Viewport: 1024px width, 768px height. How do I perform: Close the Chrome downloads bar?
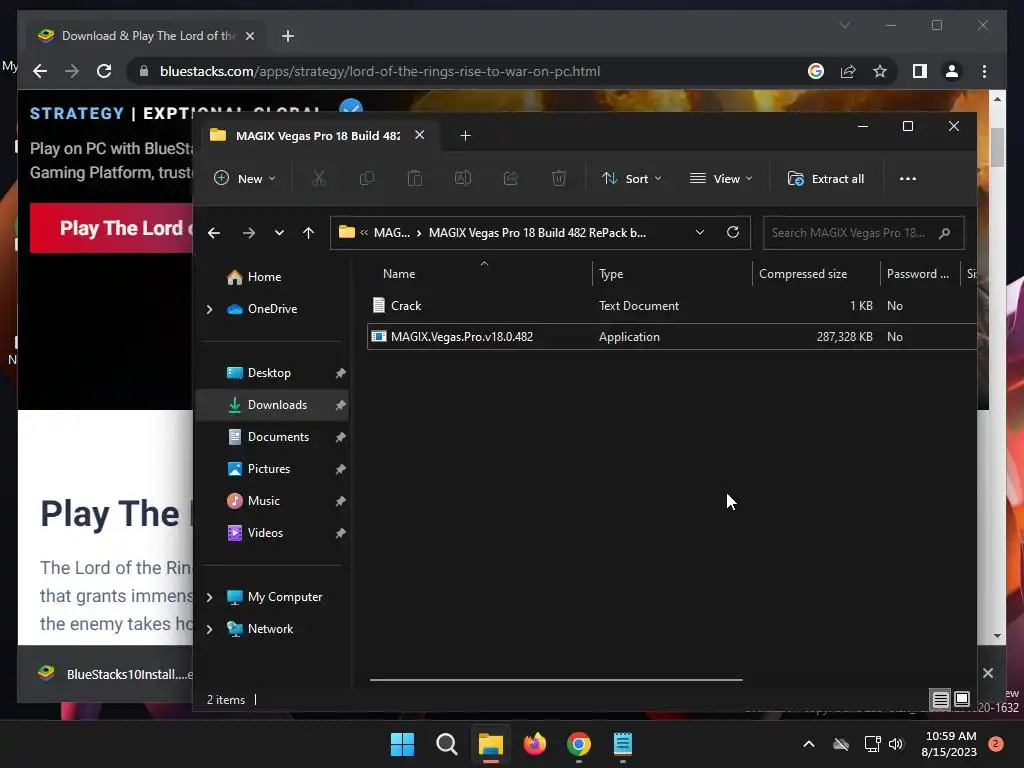988,673
